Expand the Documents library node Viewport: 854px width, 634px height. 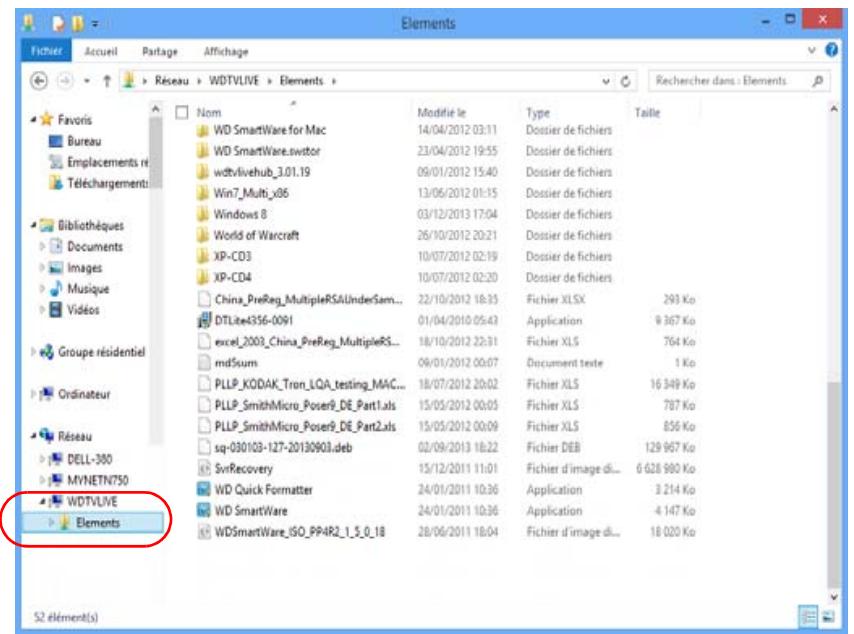click(42, 246)
